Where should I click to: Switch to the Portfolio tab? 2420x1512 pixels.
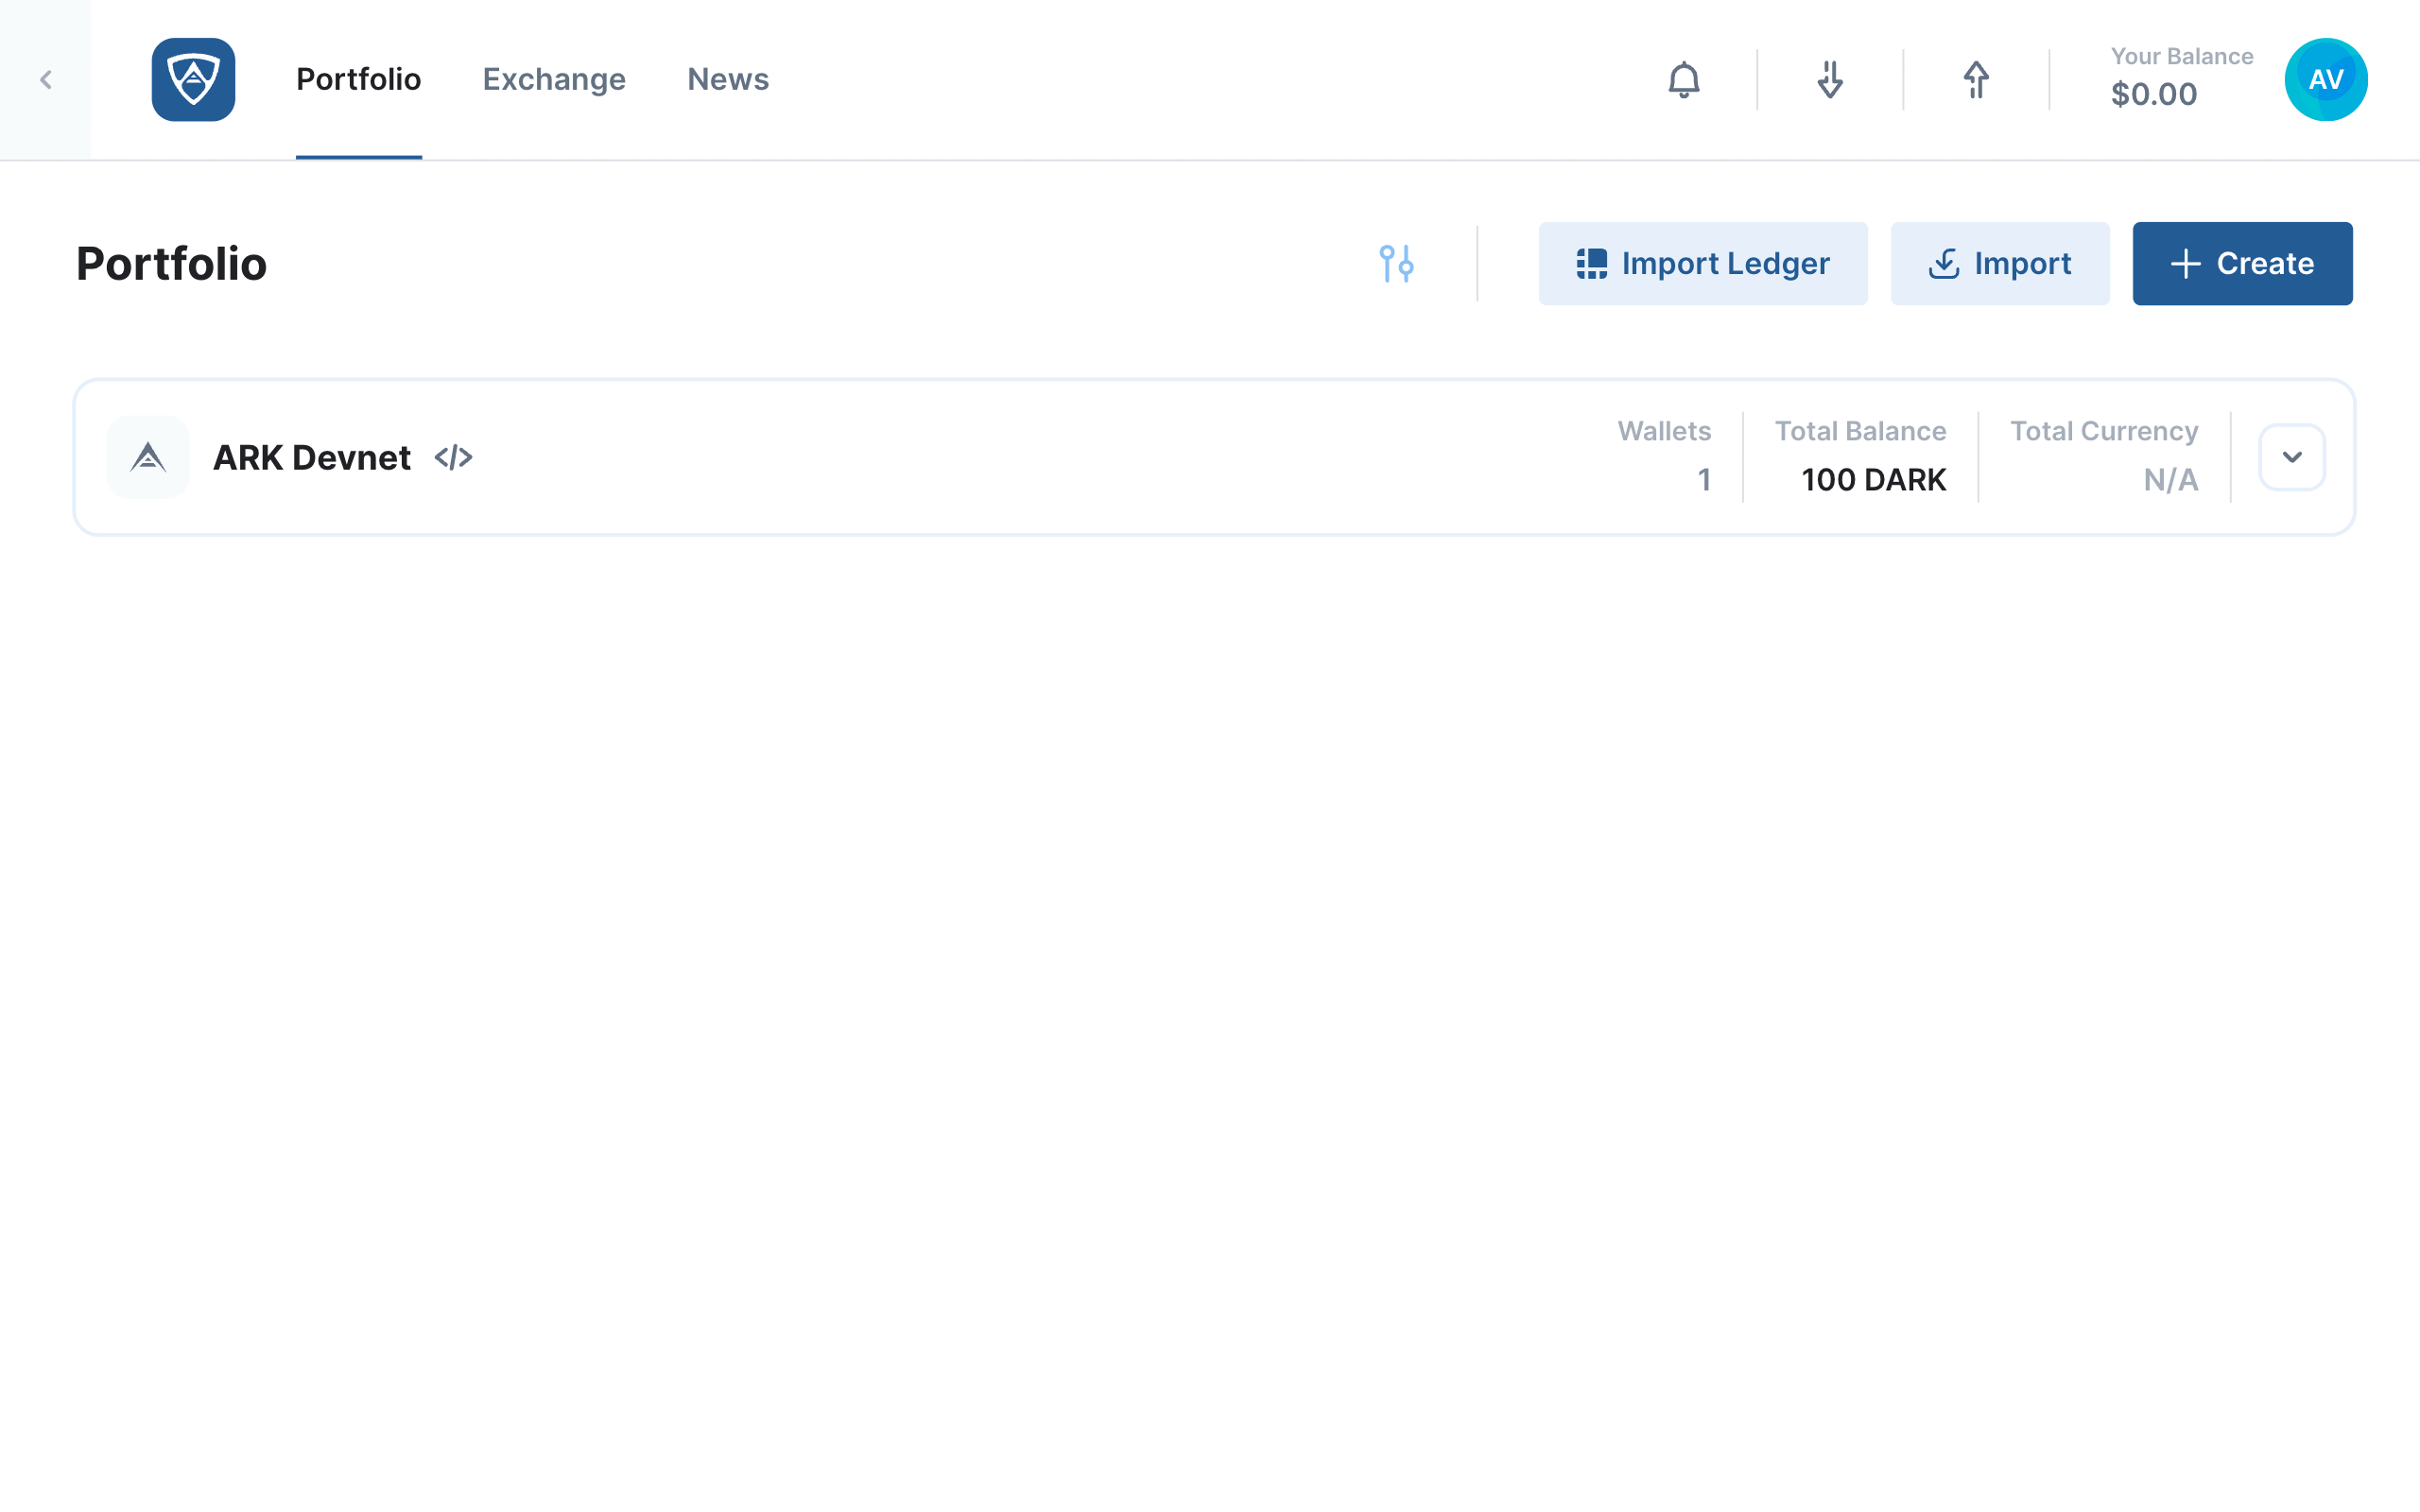(358, 80)
